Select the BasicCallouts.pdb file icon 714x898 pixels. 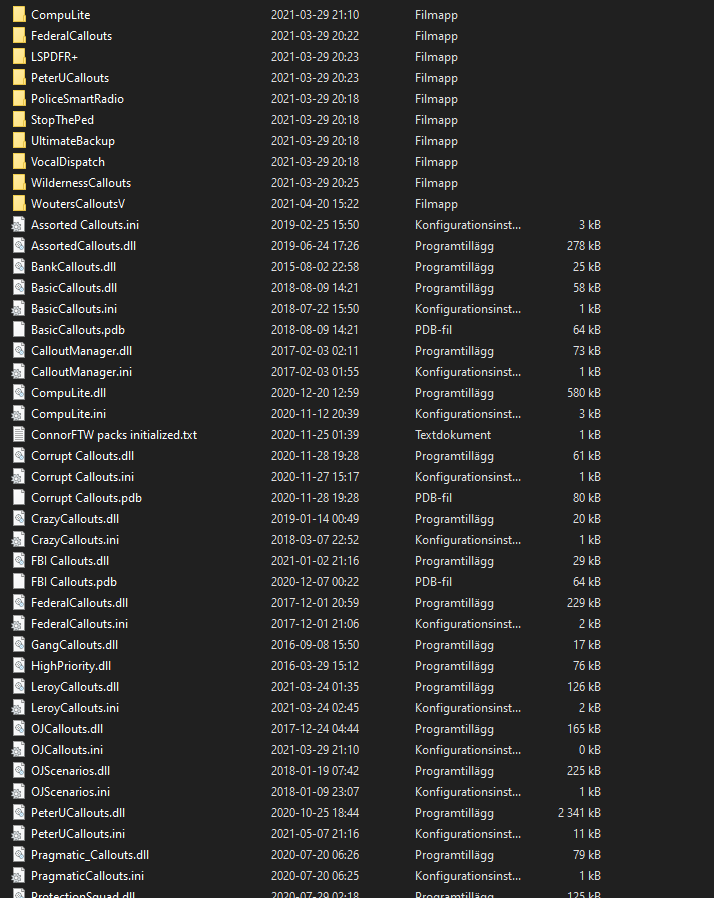tap(19, 330)
